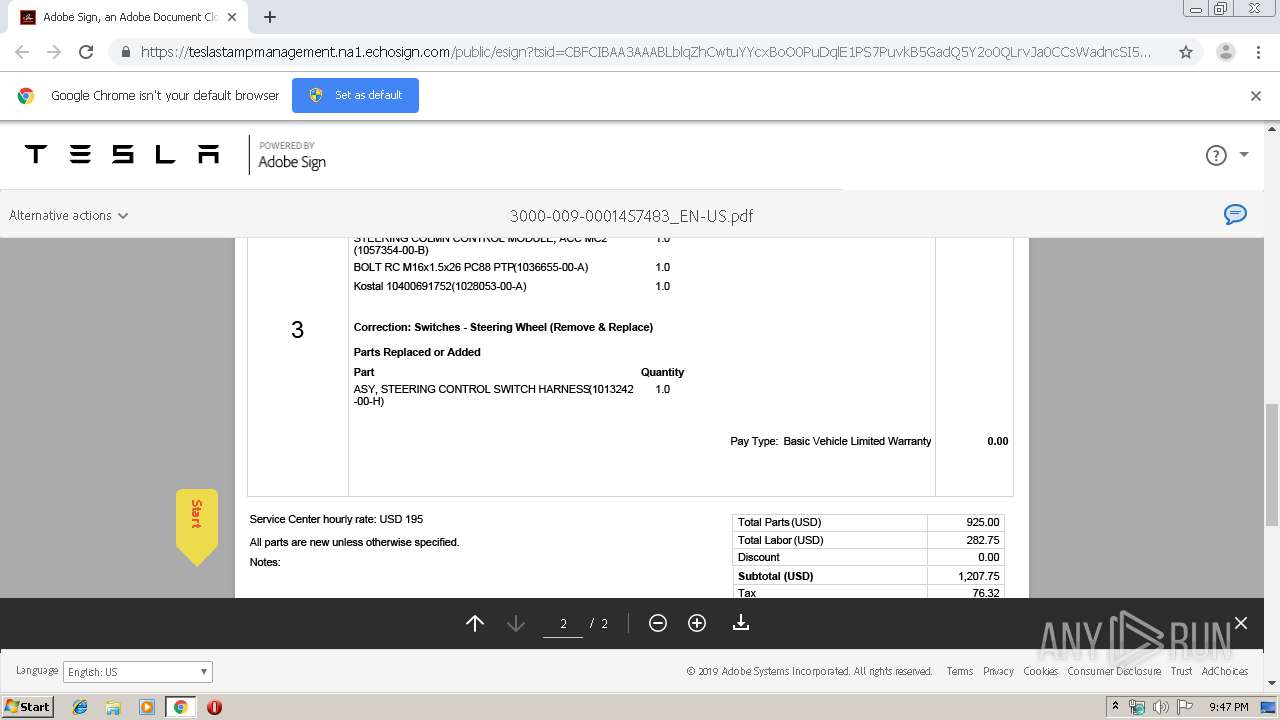Click the Tesla logo
This screenshot has height=720, width=1280.
(122, 154)
